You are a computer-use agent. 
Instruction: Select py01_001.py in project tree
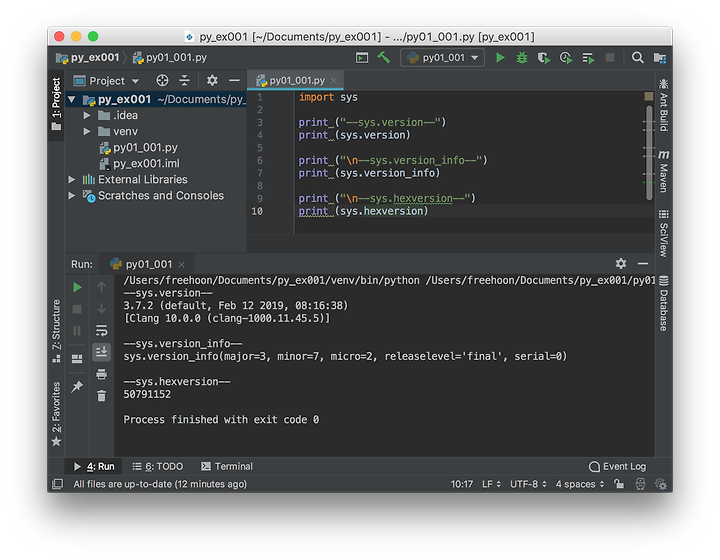point(145,147)
